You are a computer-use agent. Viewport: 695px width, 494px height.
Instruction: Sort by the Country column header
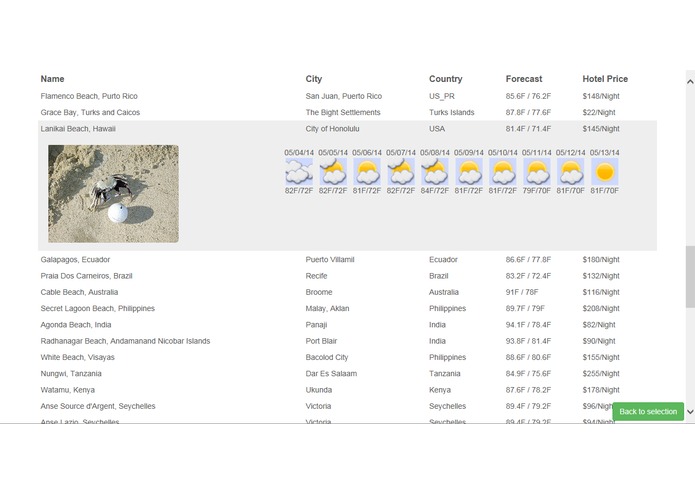click(445, 79)
